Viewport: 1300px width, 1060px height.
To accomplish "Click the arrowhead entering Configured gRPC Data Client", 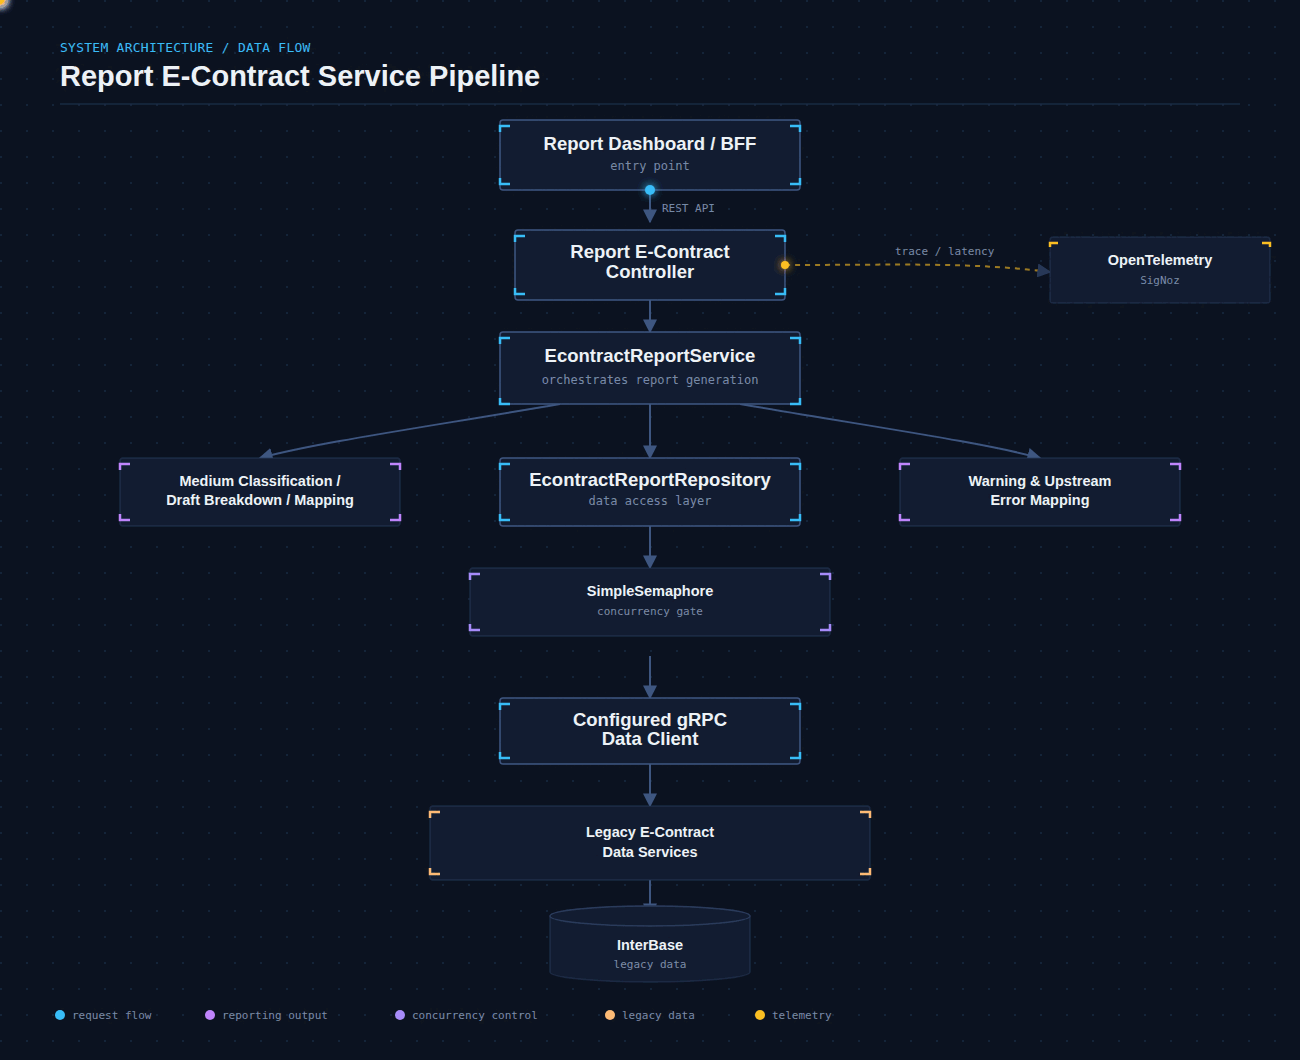I will point(650,691).
